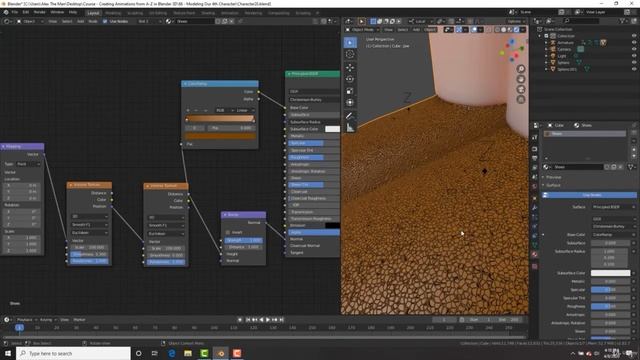Open Microsoft Edge from the taskbar

coord(171,353)
